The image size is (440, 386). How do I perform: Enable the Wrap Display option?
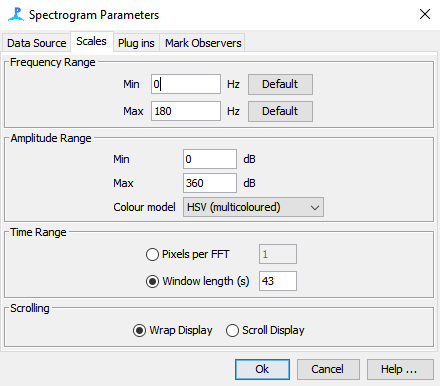pos(139,330)
